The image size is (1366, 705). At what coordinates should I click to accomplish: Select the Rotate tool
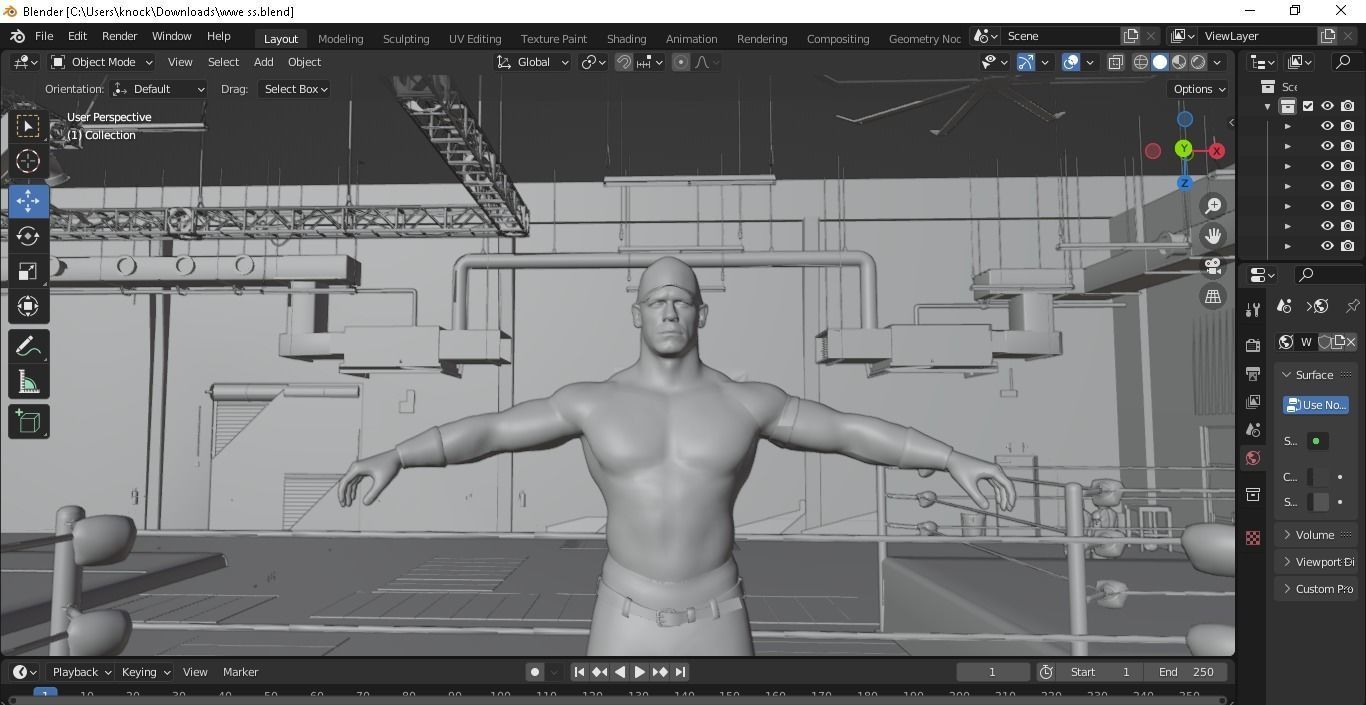coord(28,236)
